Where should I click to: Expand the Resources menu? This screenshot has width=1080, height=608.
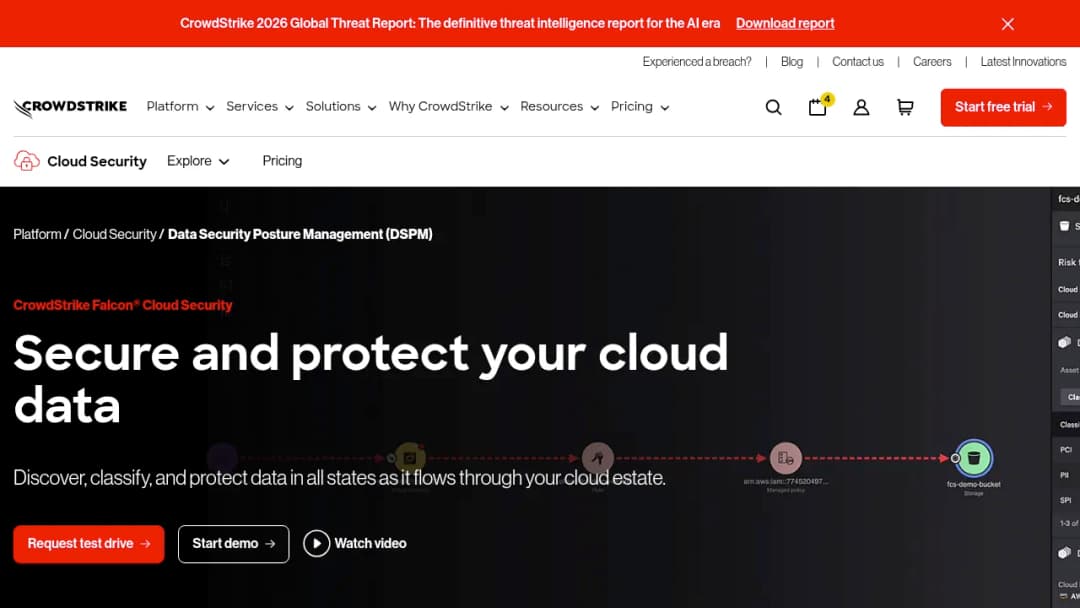[559, 107]
